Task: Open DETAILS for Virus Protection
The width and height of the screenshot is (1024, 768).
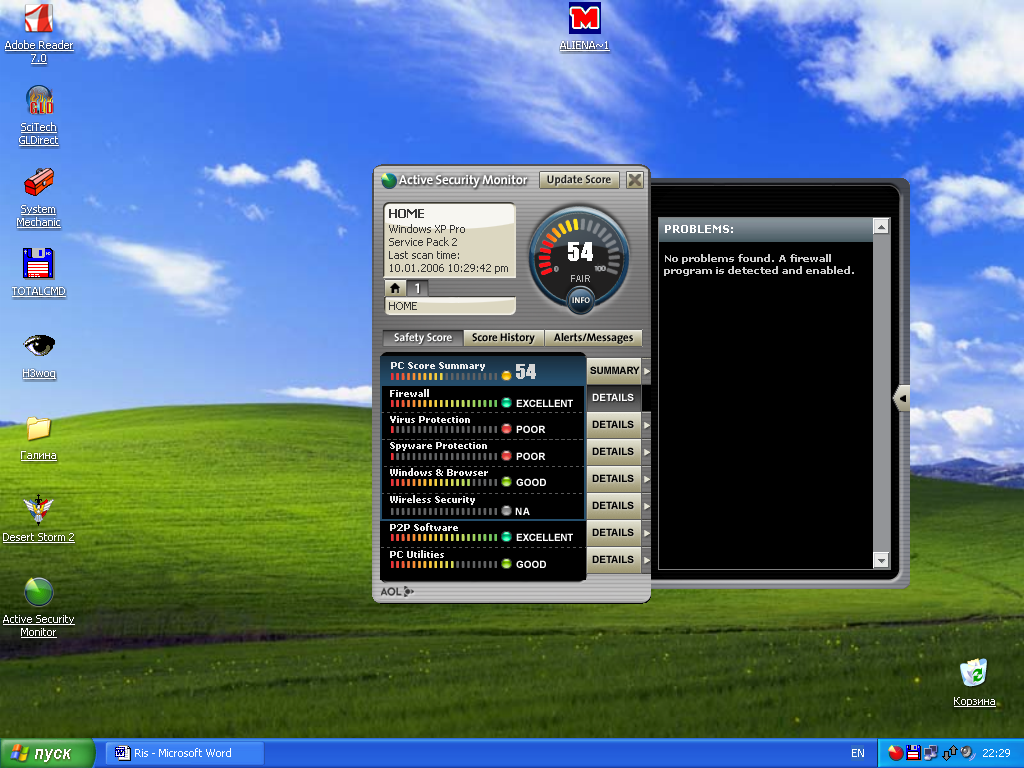Action: coord(613,424)
